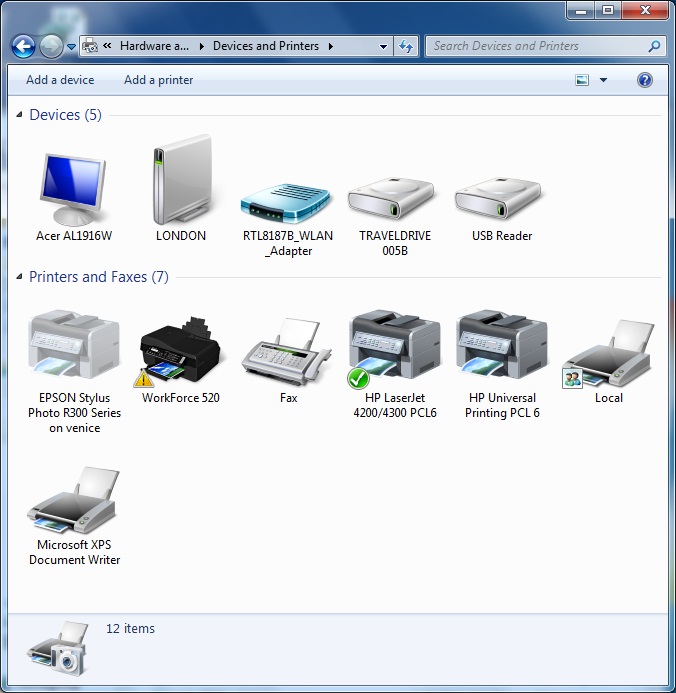The width and height of the screenshot is (676, 693).
Task: Select the Local shared printer icon
Action: [x=608, y=354]
